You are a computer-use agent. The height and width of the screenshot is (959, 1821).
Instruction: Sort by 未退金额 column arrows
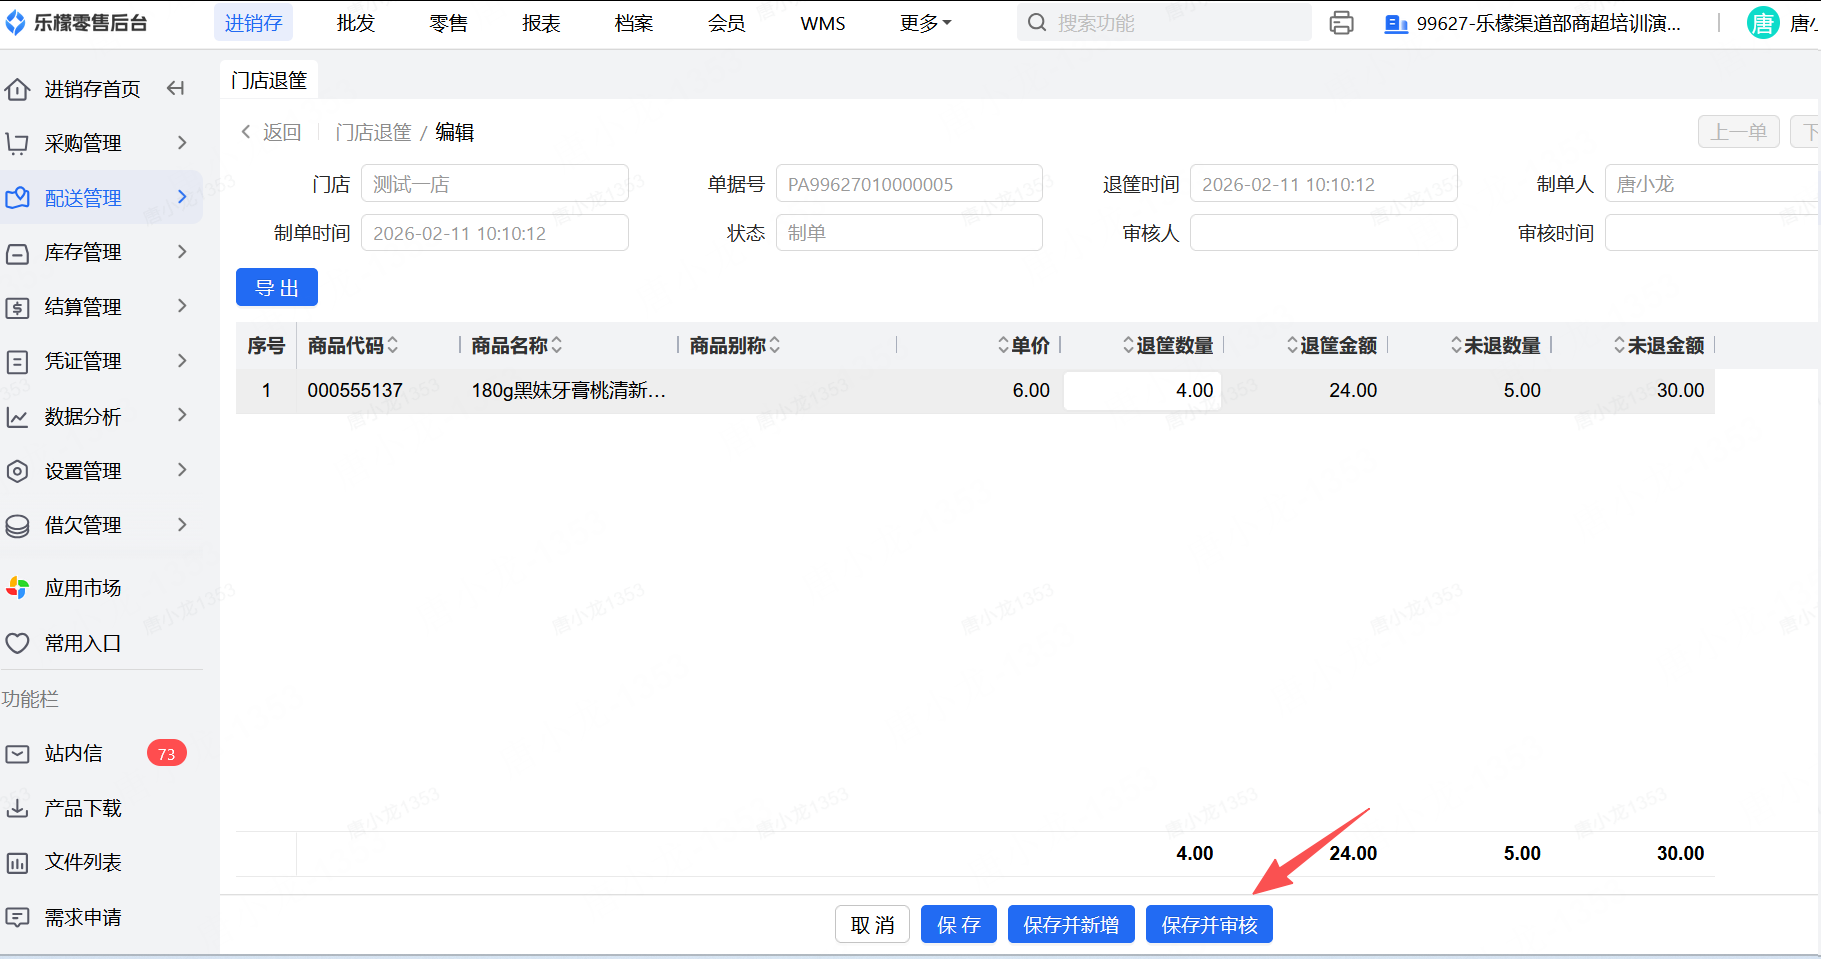(x=1620, y=345)
